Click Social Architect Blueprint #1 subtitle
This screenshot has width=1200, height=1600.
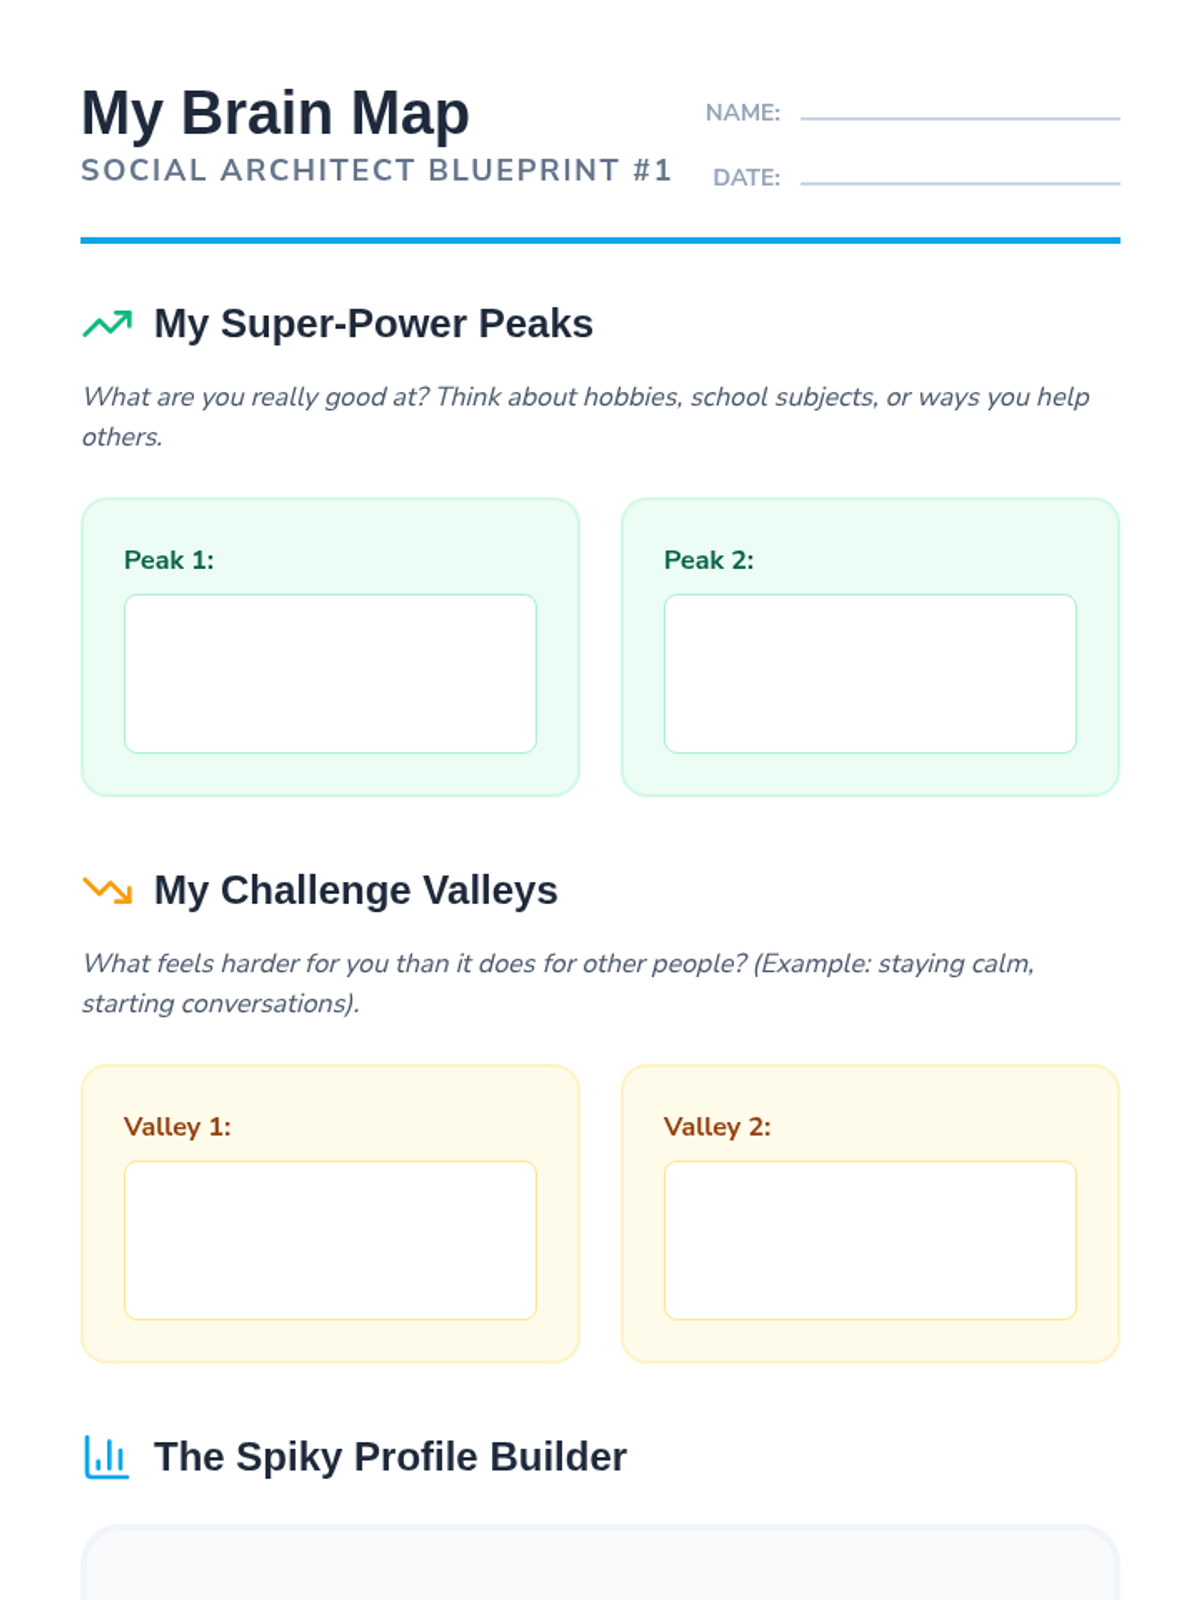(x=376, y=171)
